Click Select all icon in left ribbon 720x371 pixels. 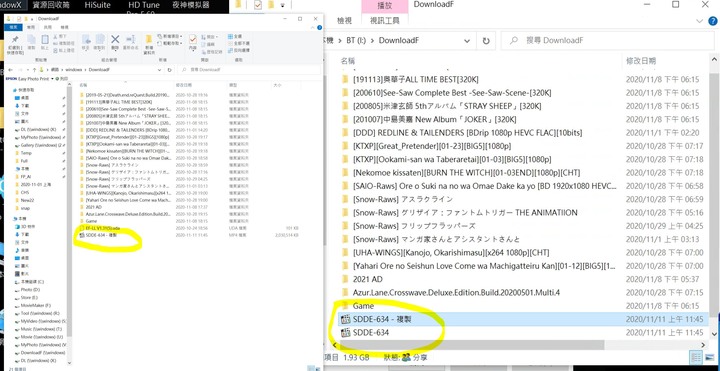coord(230,36)
